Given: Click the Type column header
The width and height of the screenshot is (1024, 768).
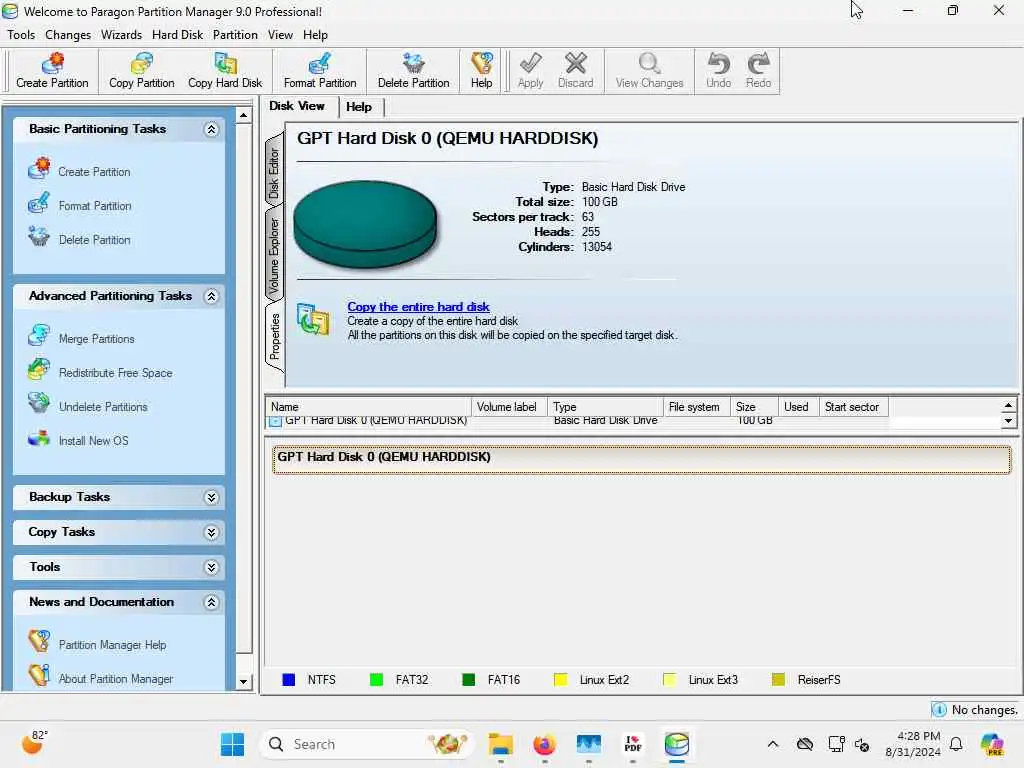Looking at the screenshot, I should click(x=605, y=407).
